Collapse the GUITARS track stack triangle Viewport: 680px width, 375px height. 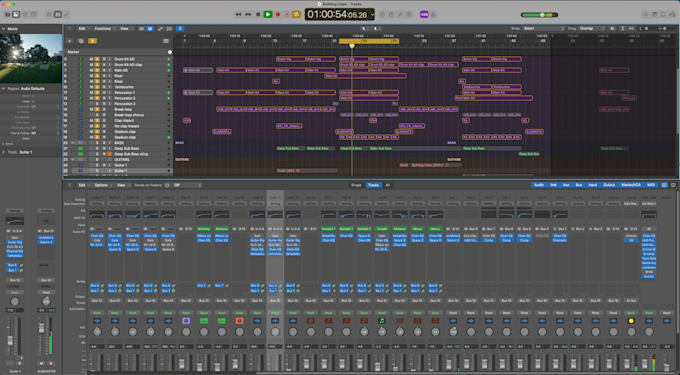click(72, 160)
